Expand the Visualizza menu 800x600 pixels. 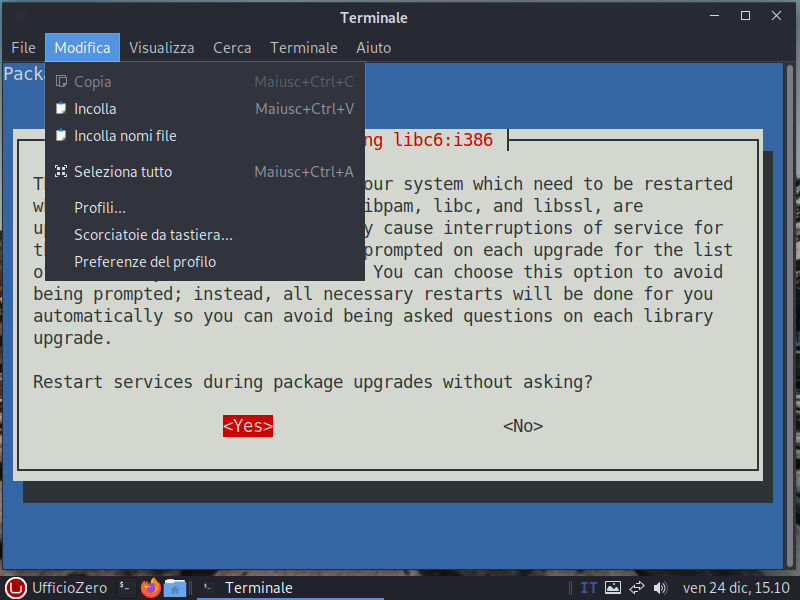click(162, 48)
